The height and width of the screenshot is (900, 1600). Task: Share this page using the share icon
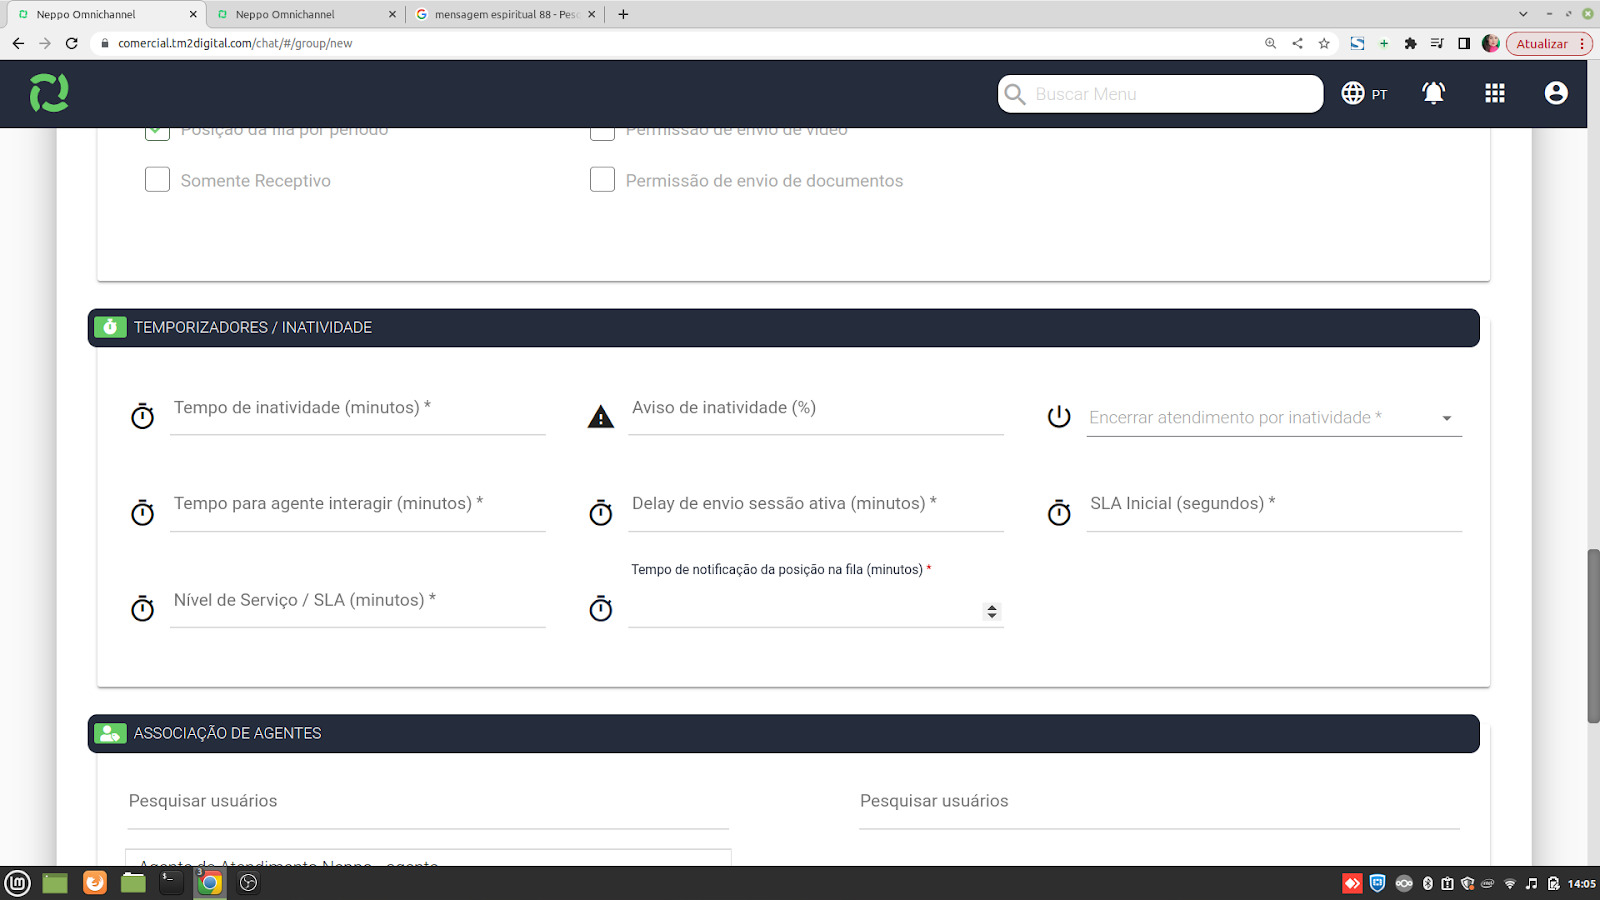1297,43
